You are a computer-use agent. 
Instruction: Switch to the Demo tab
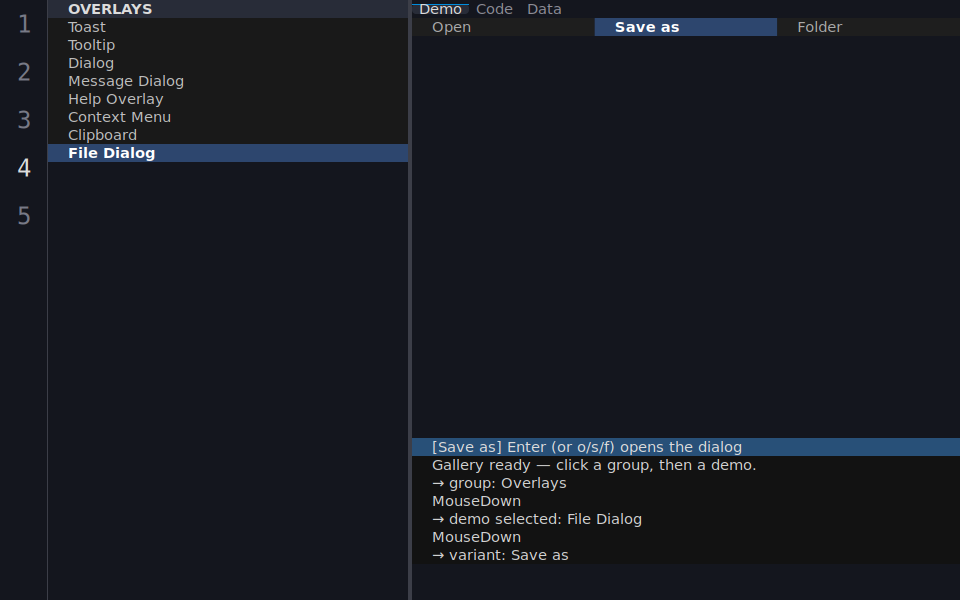coord(440,9)
